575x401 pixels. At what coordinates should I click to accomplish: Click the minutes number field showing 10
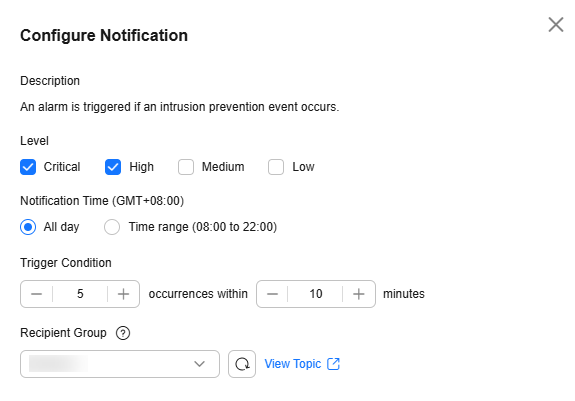pos(316,294)
